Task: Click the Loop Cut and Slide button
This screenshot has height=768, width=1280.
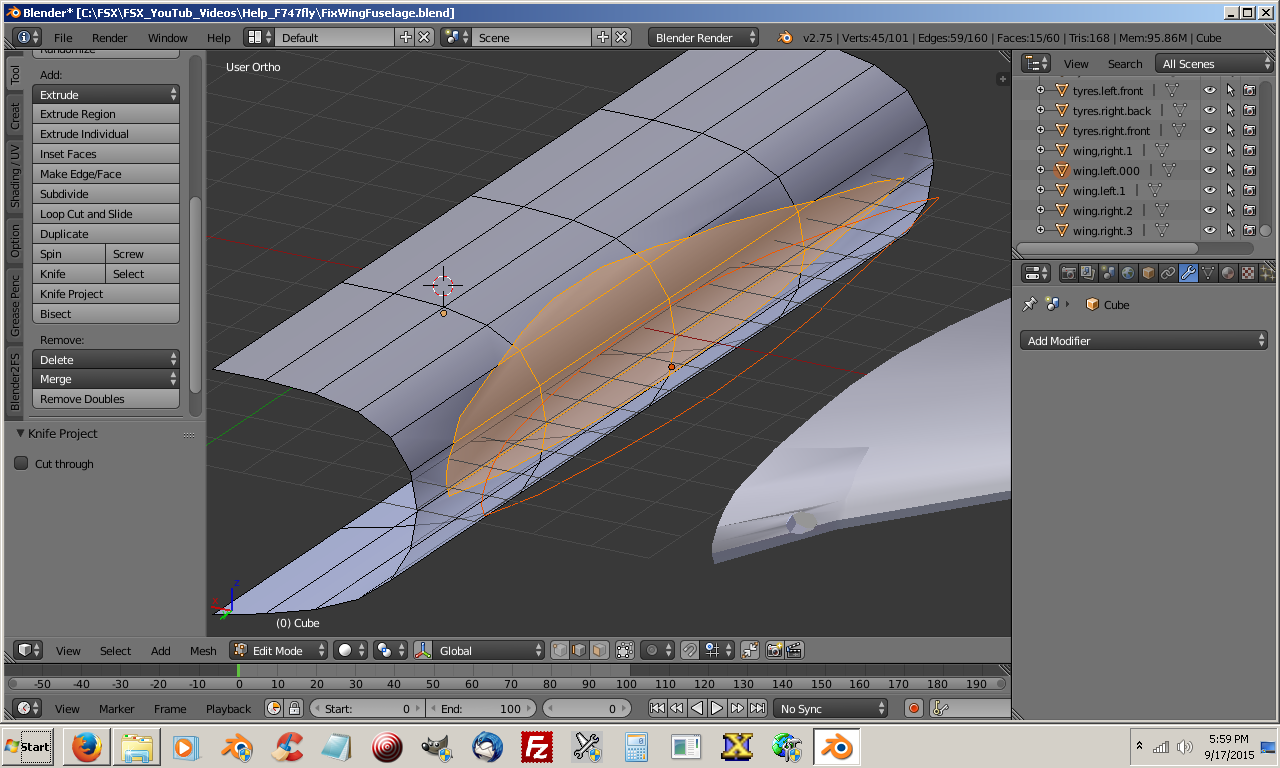Action: 105,214
